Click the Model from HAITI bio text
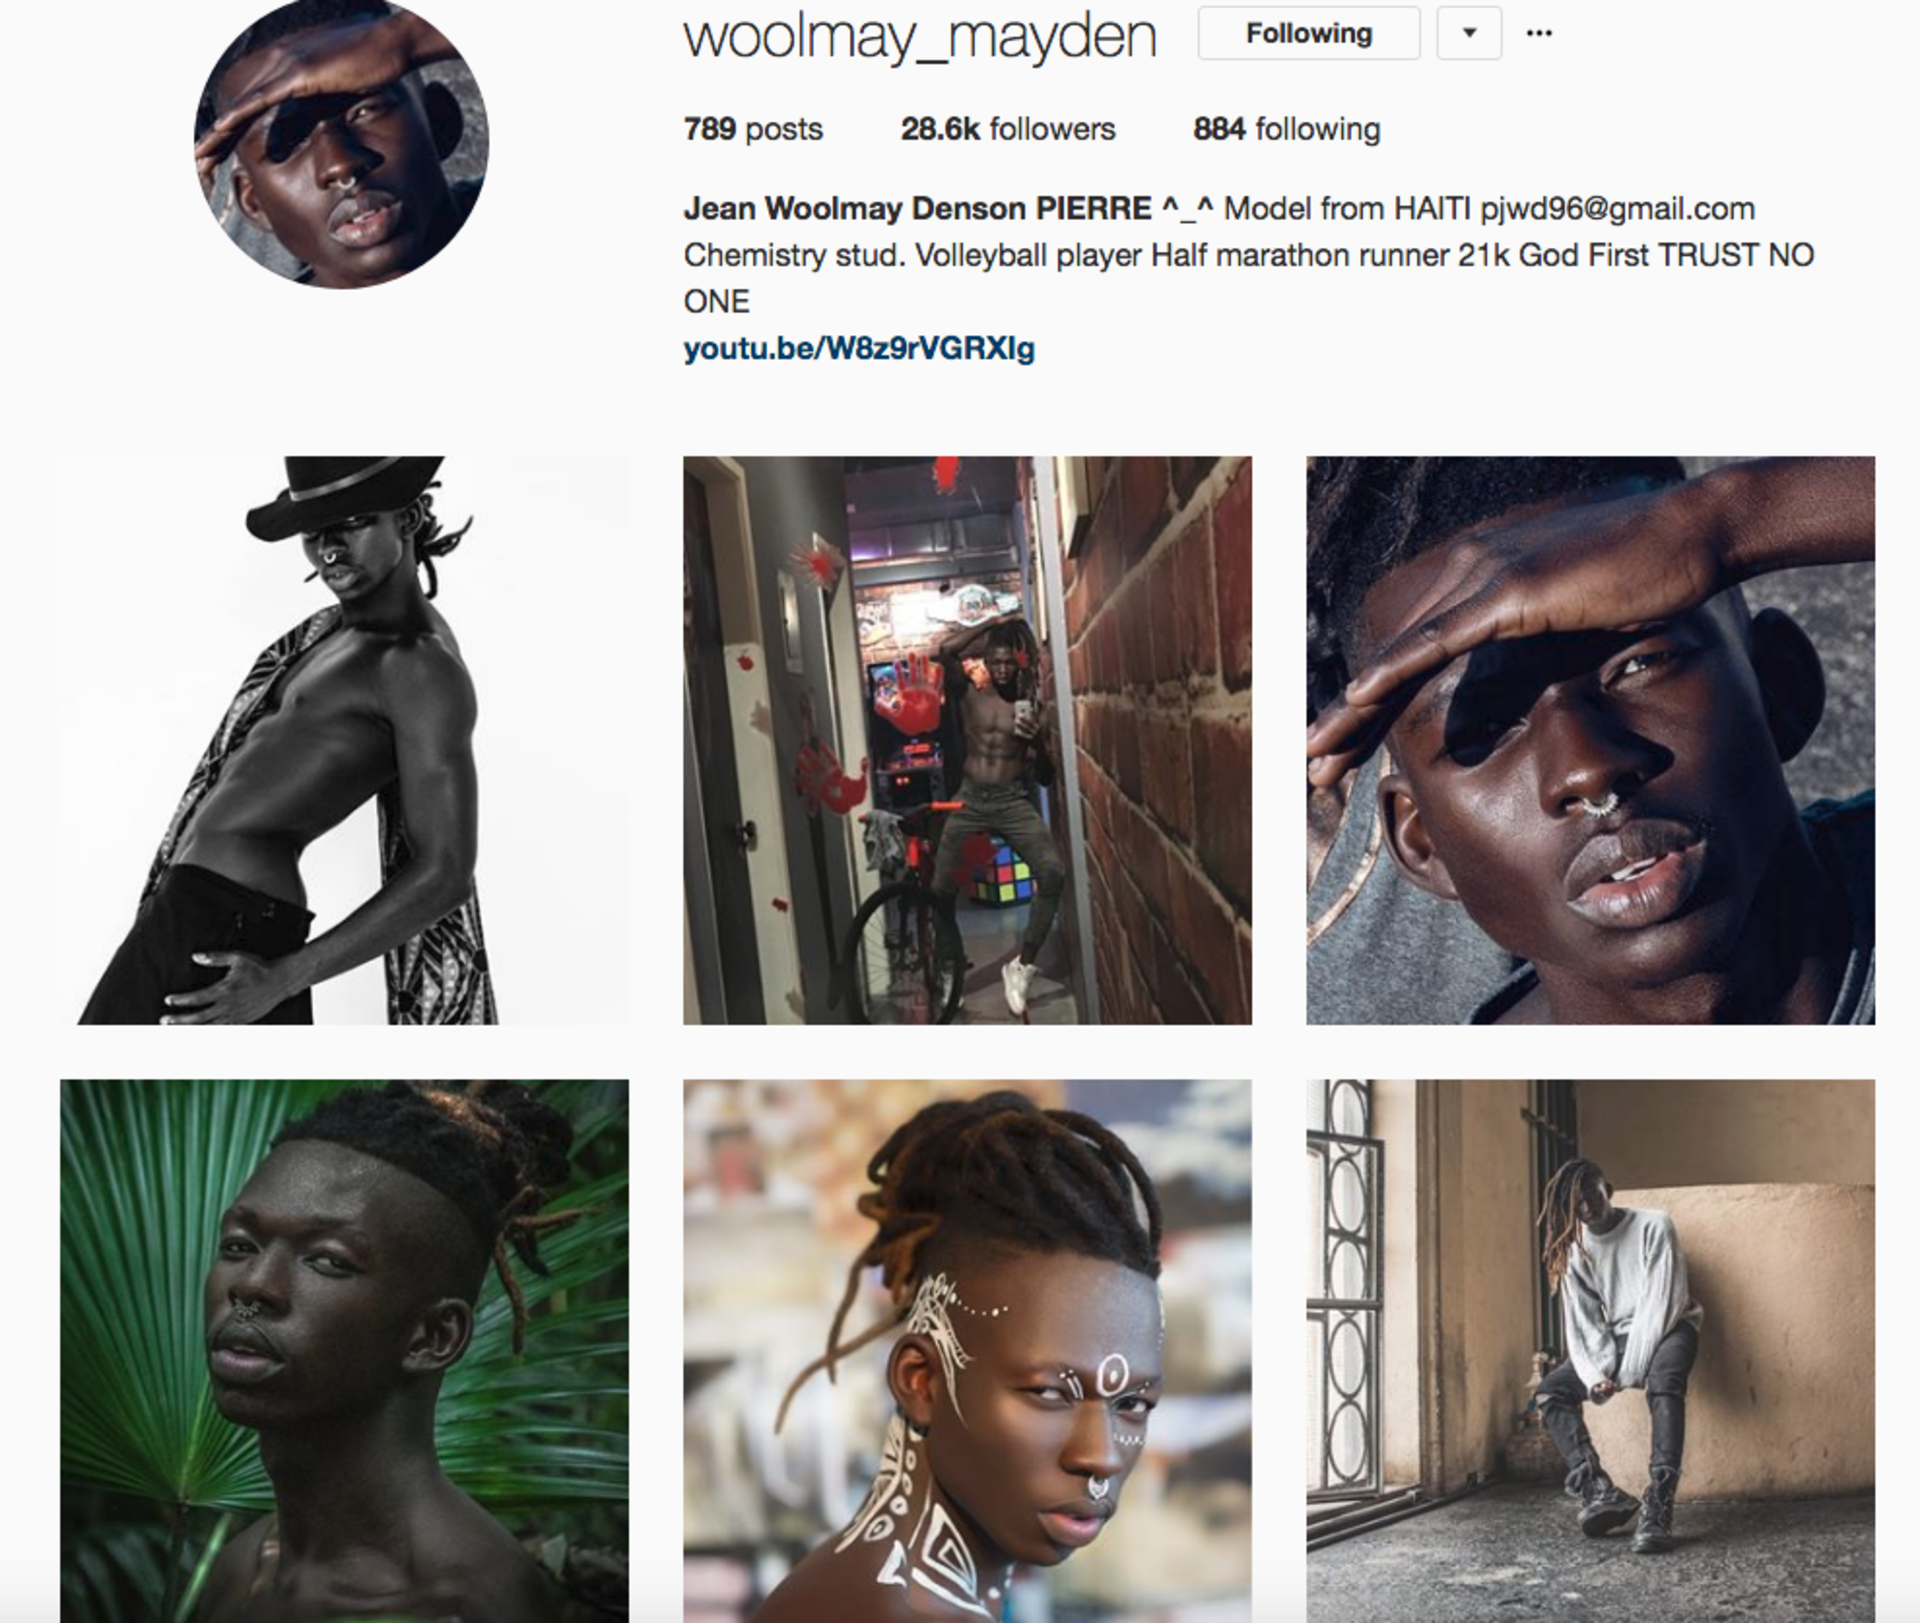Viewport: 1920px width, 1623px height. click(x=1347, y=209)
